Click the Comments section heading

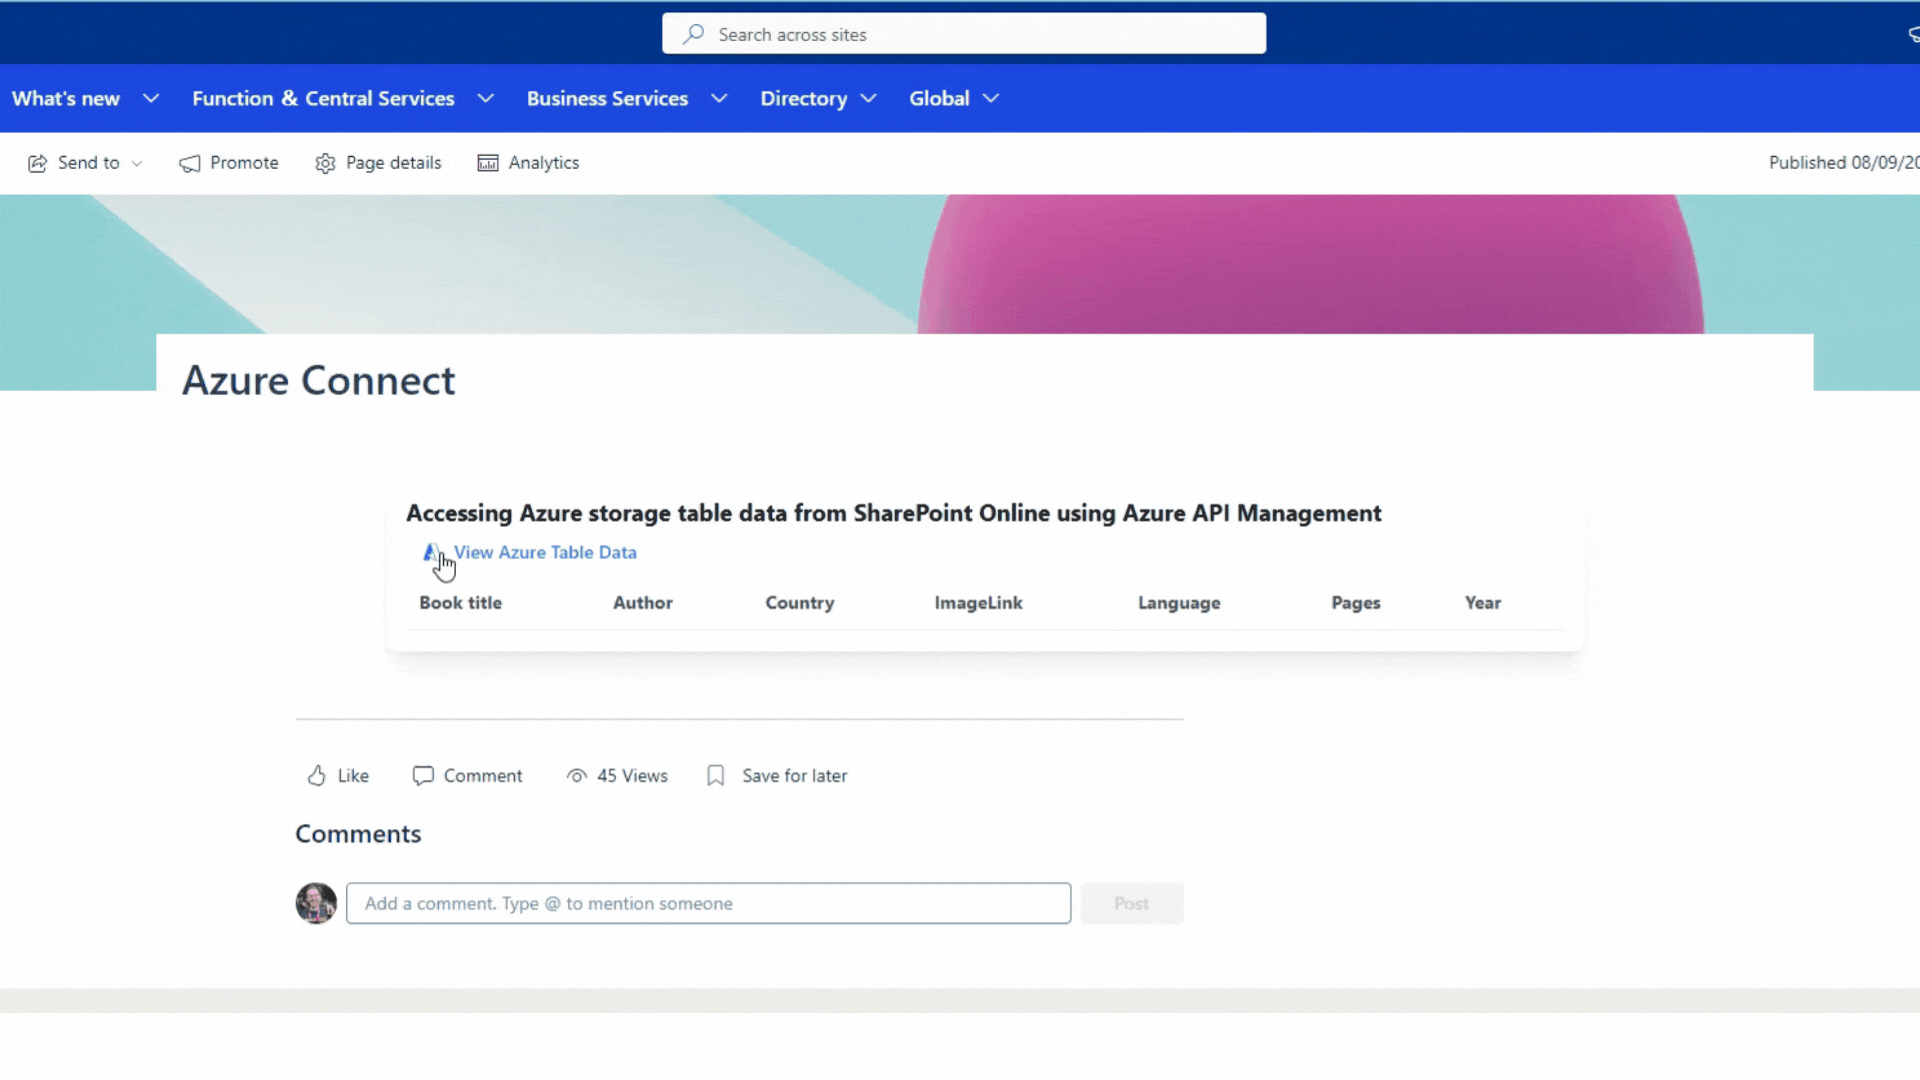click(x=358, y=834)
